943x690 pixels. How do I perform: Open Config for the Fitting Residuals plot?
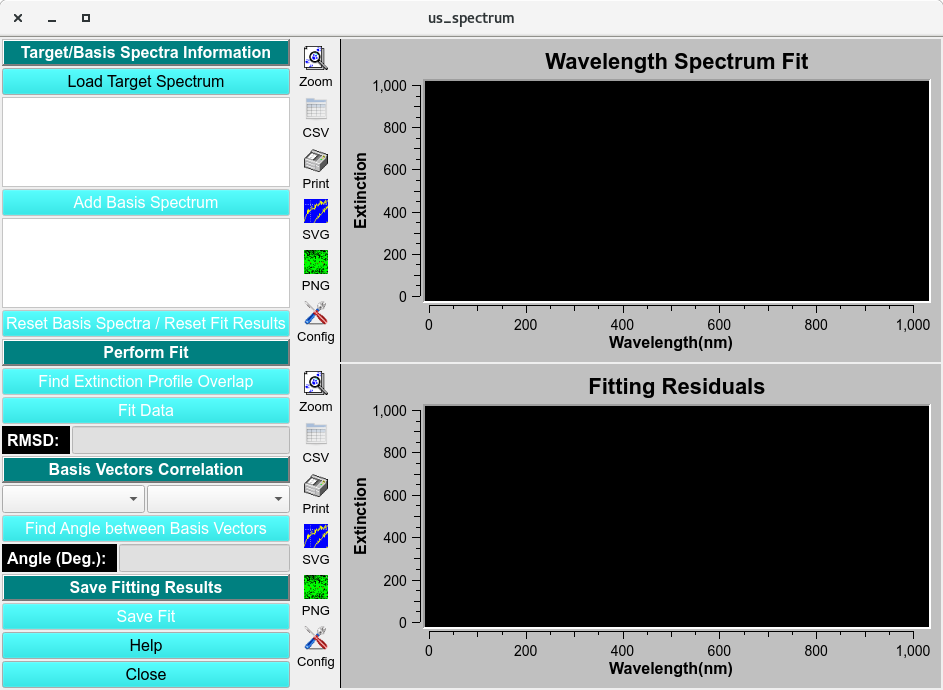[x=315, y=638]
